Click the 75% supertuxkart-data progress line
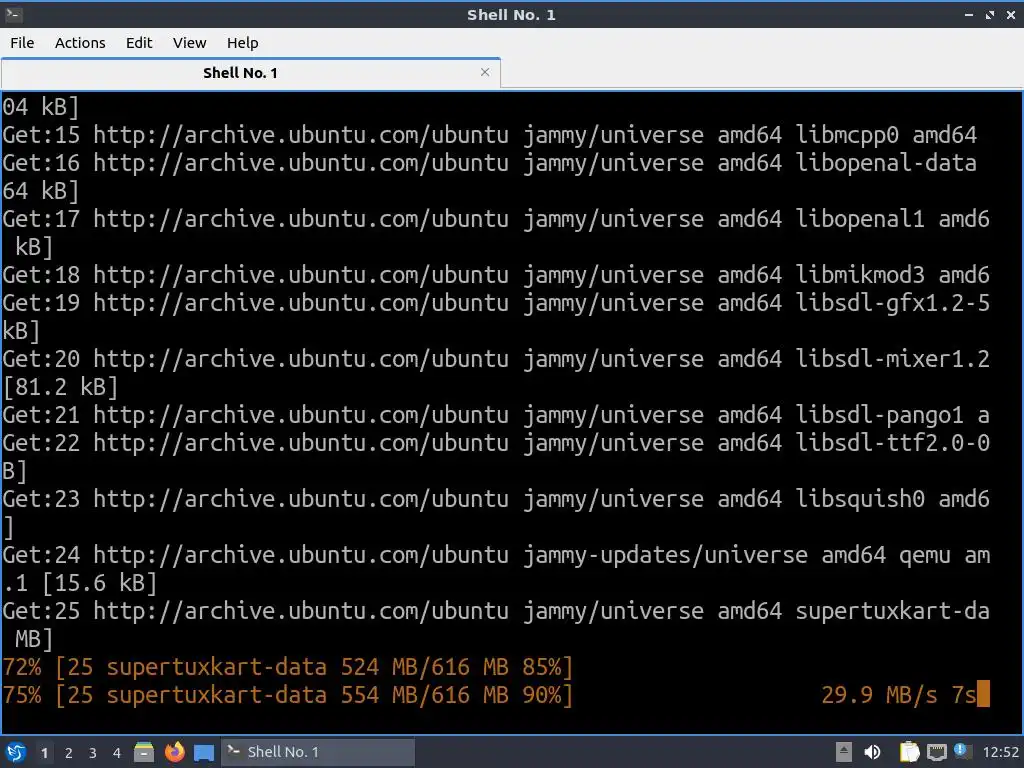Screen dimensions: 1024x768 [288, 696]
